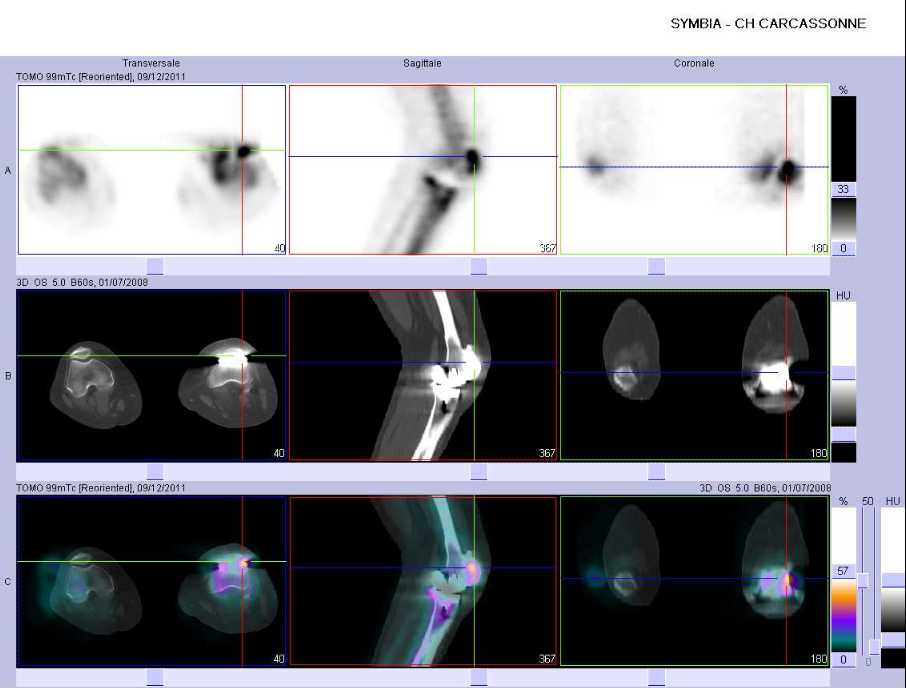The width and height of the screenshot is (906, 688).
Task: Click the 'TOMO 99mTc [Reoriented], 09/12/2011' label above row A
Action: tap(101, 76)
